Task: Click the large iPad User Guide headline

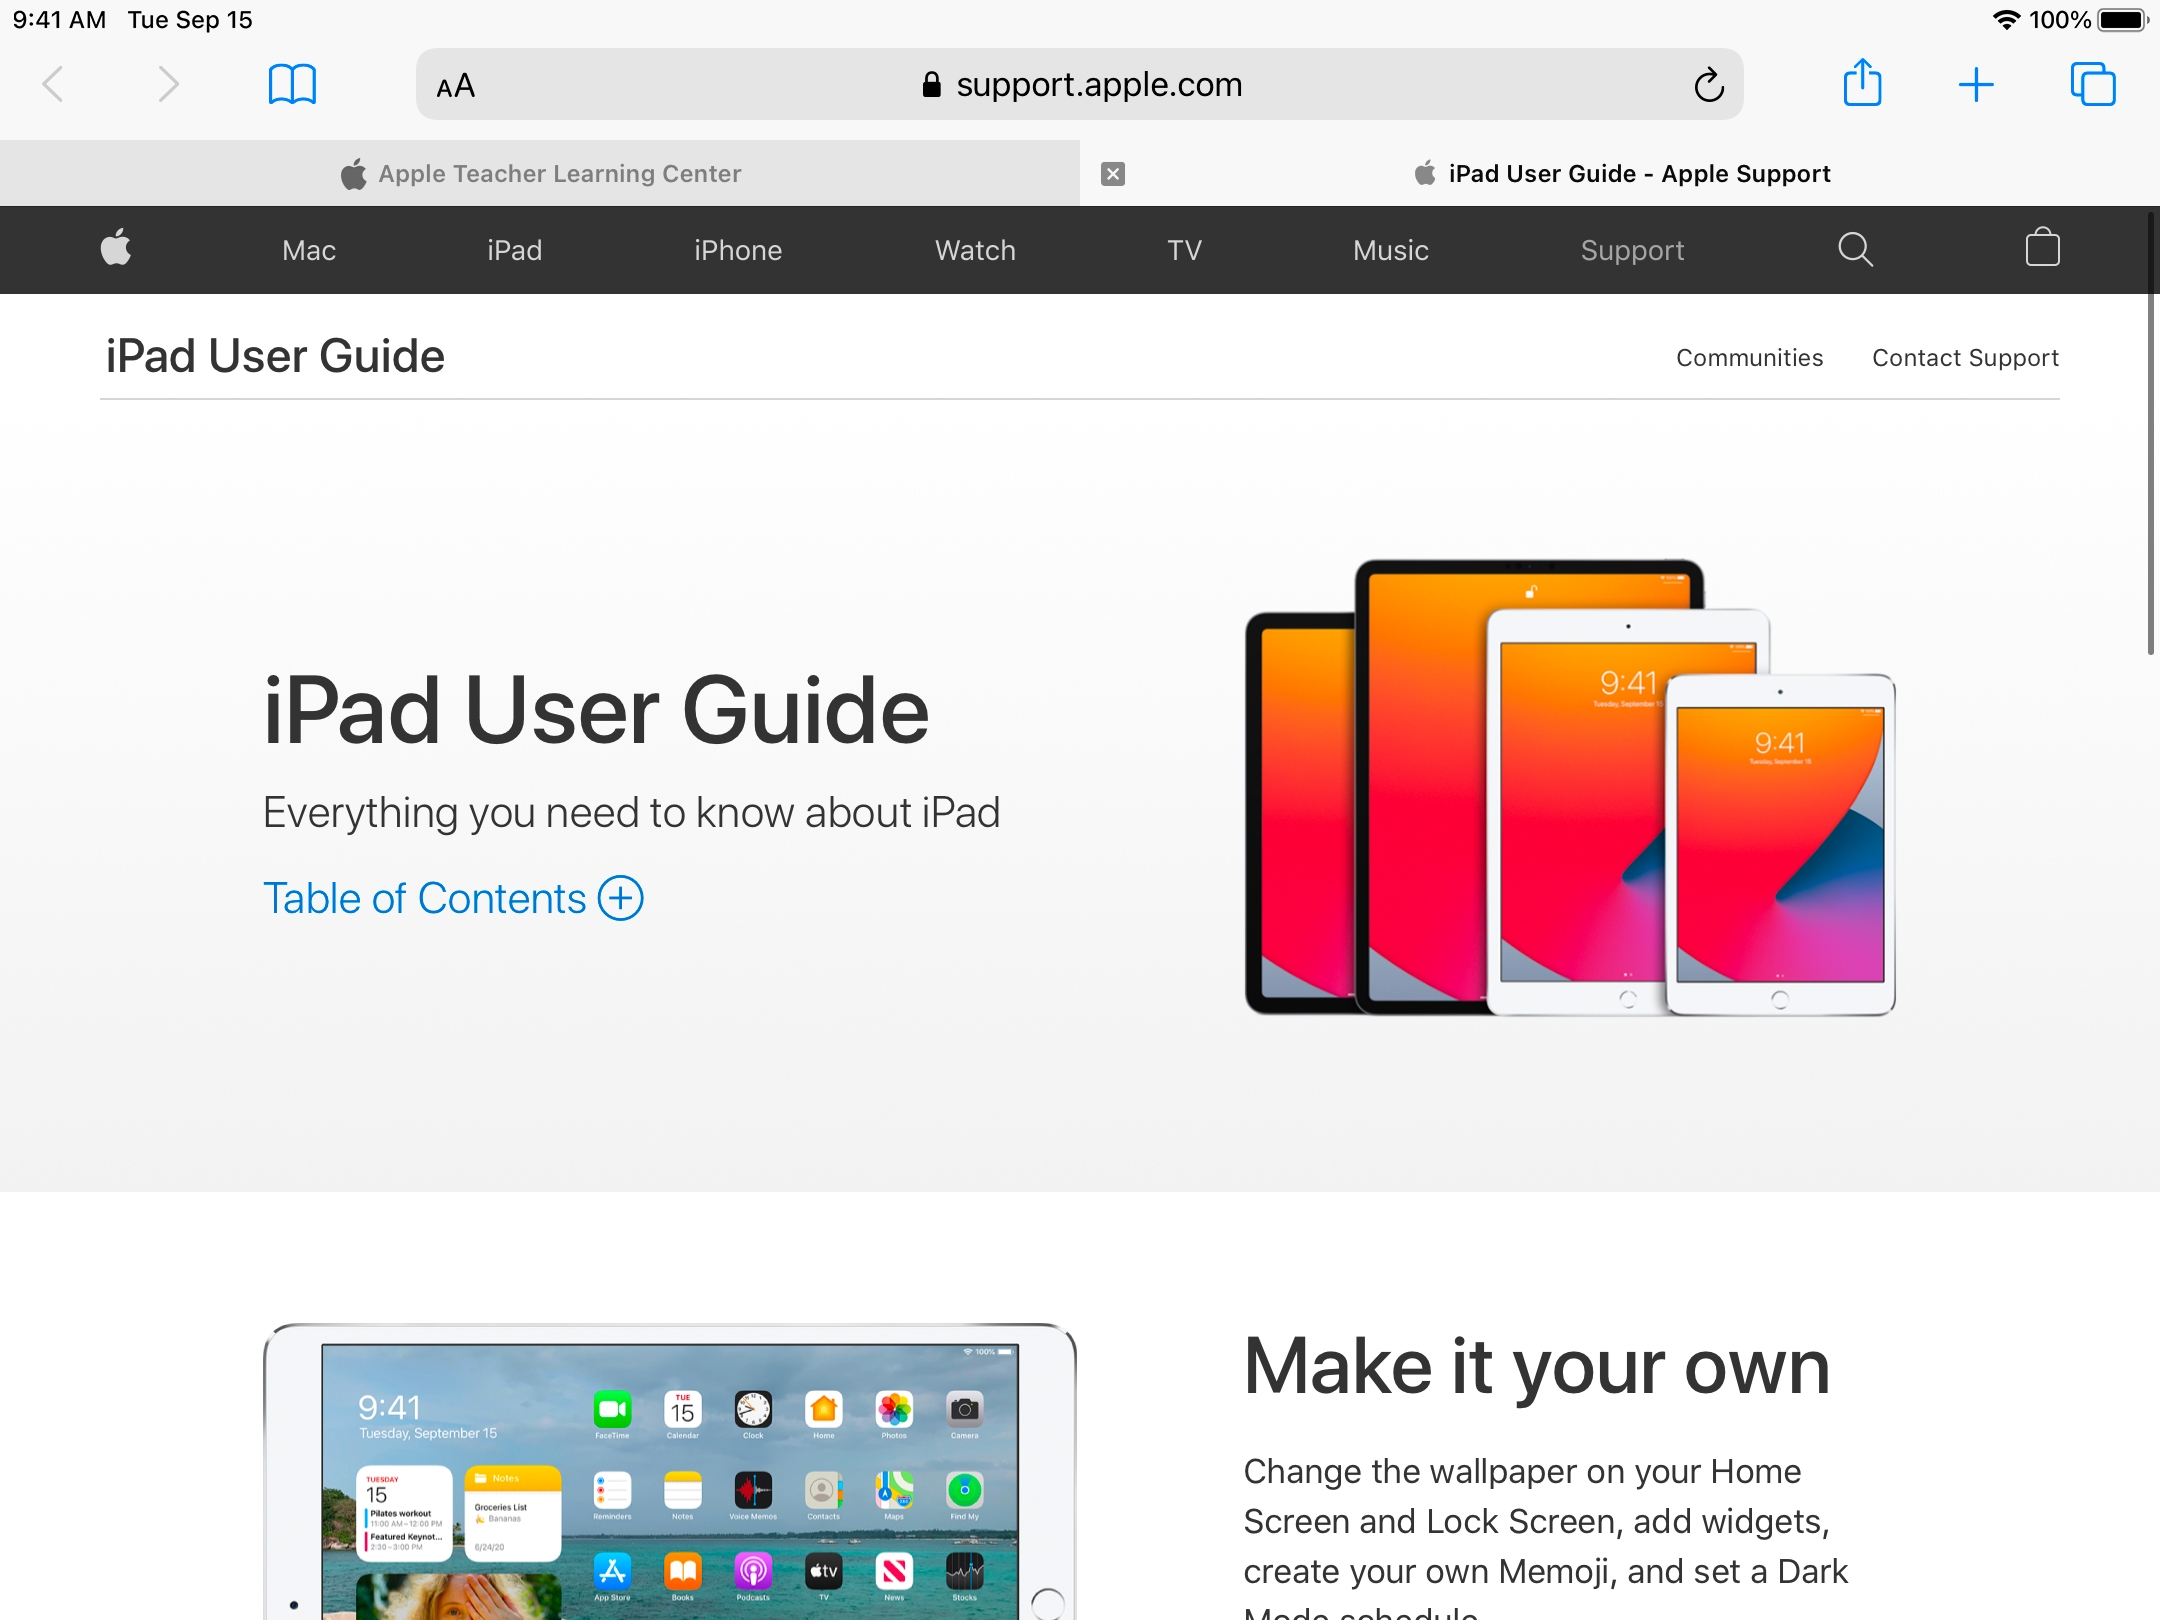Action: pos(596,711)
